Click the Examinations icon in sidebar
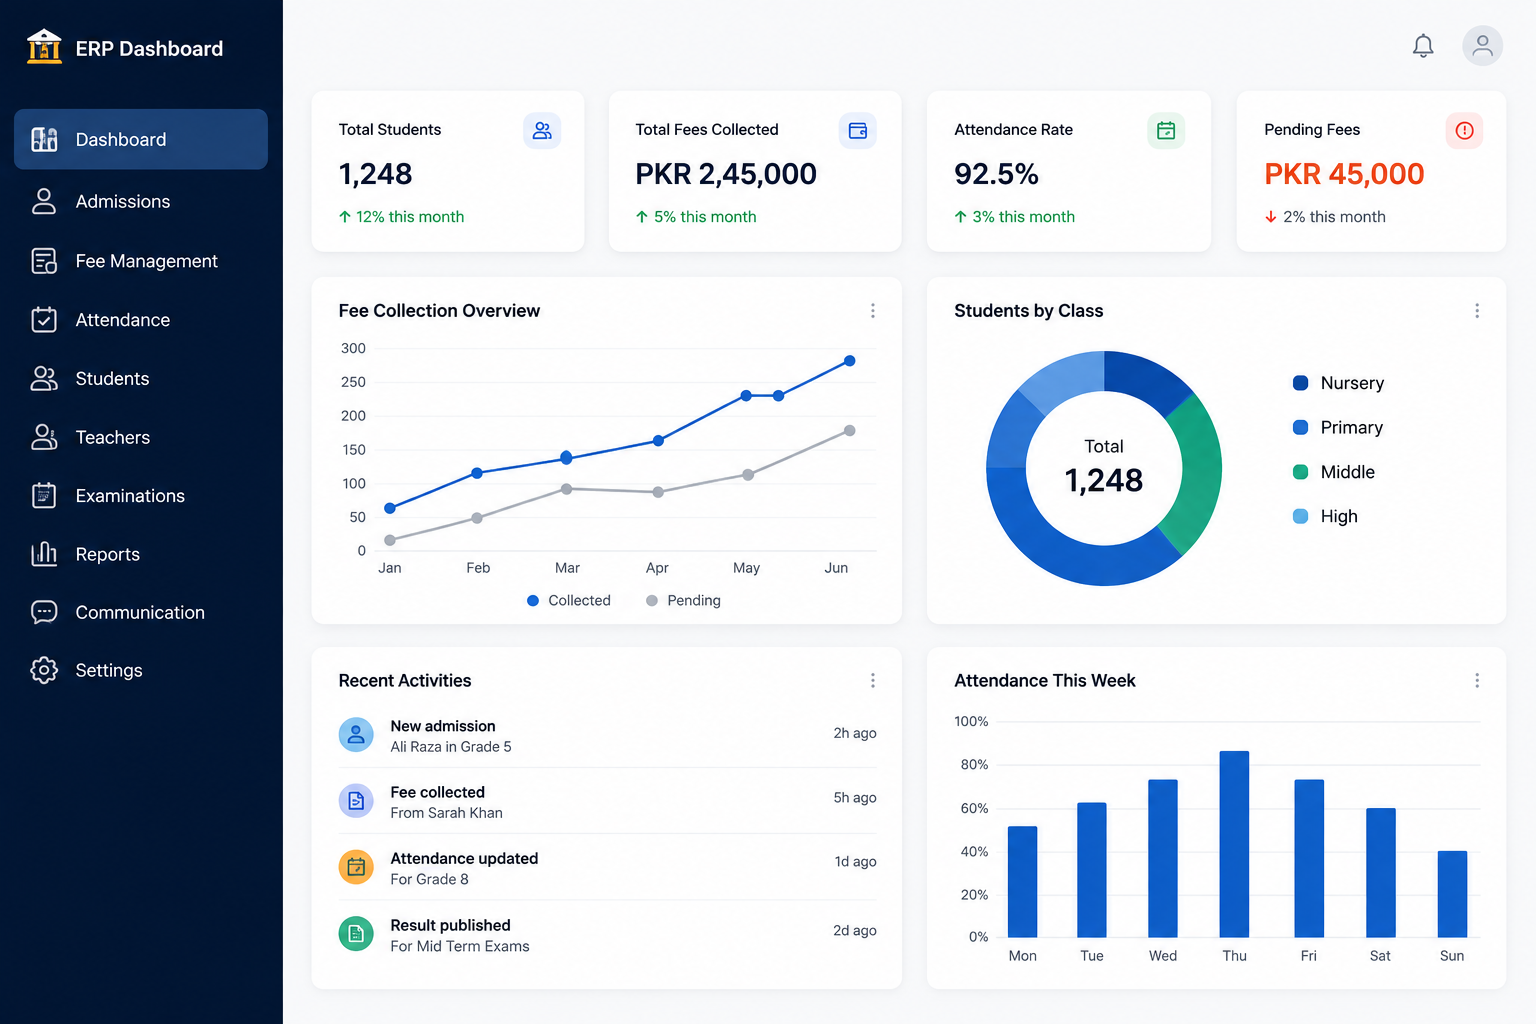 point(44,495)
